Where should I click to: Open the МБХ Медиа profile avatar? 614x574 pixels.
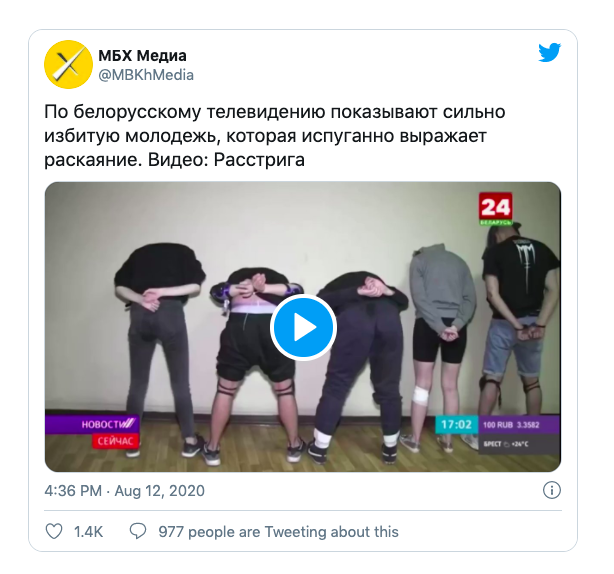click(68, 65)
